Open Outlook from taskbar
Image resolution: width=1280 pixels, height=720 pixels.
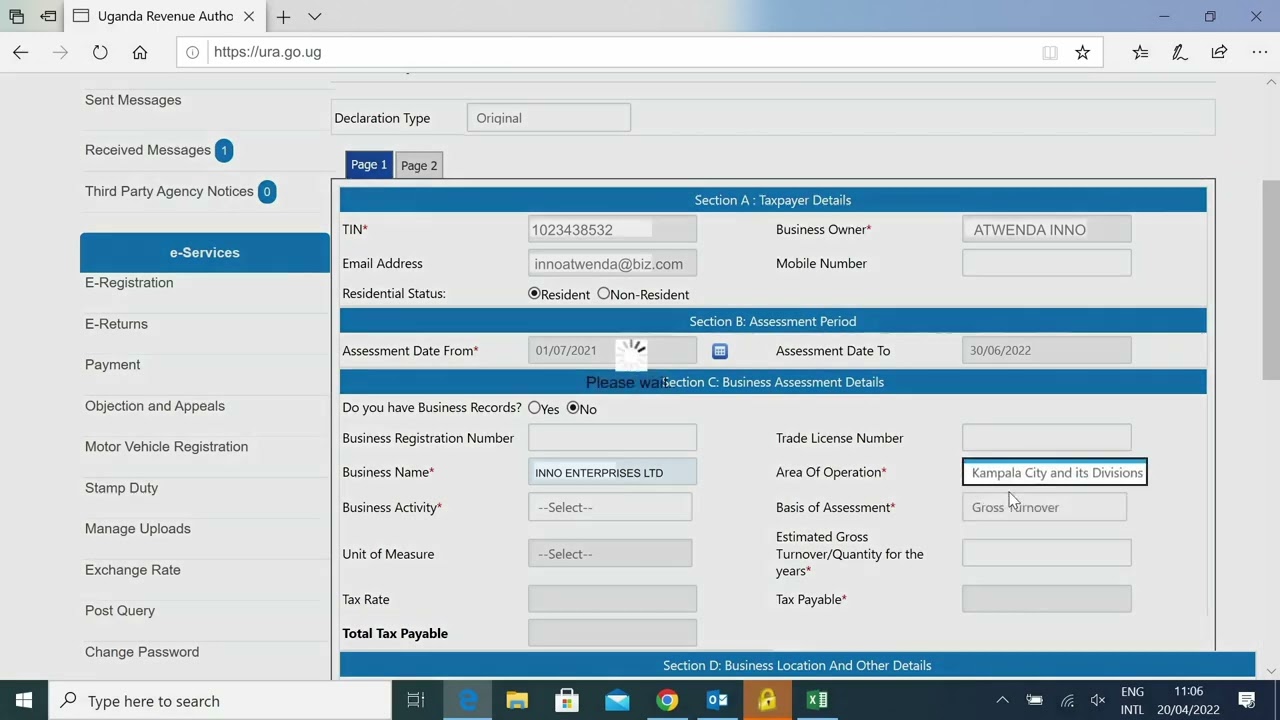717,701
